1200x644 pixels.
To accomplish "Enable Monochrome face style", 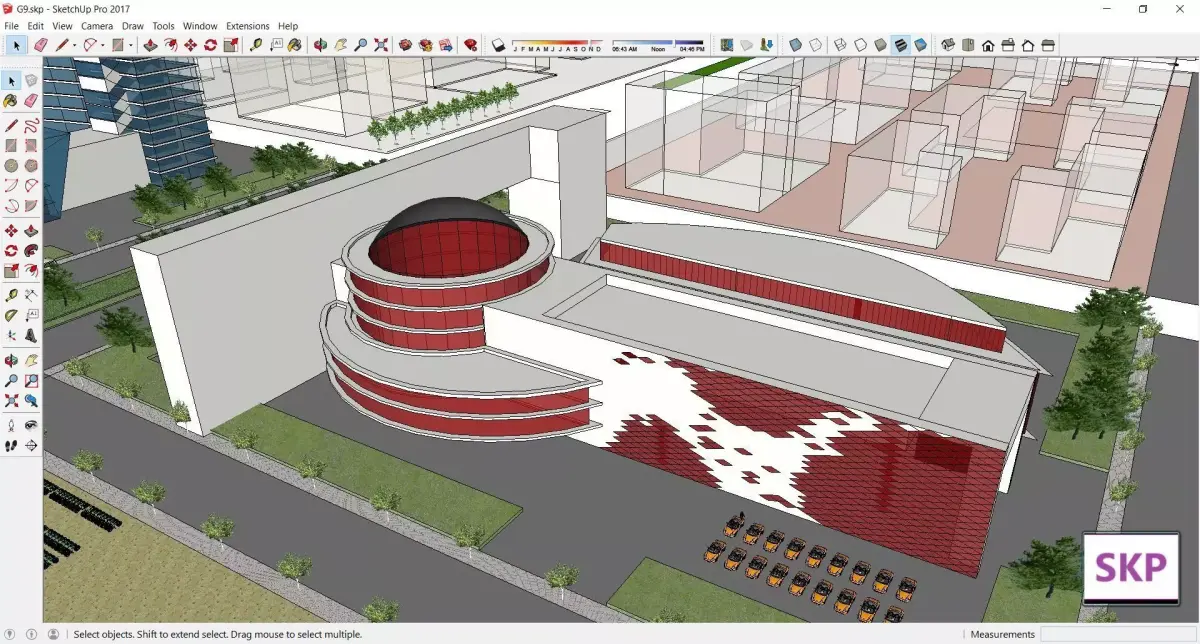I will [919, 45].
